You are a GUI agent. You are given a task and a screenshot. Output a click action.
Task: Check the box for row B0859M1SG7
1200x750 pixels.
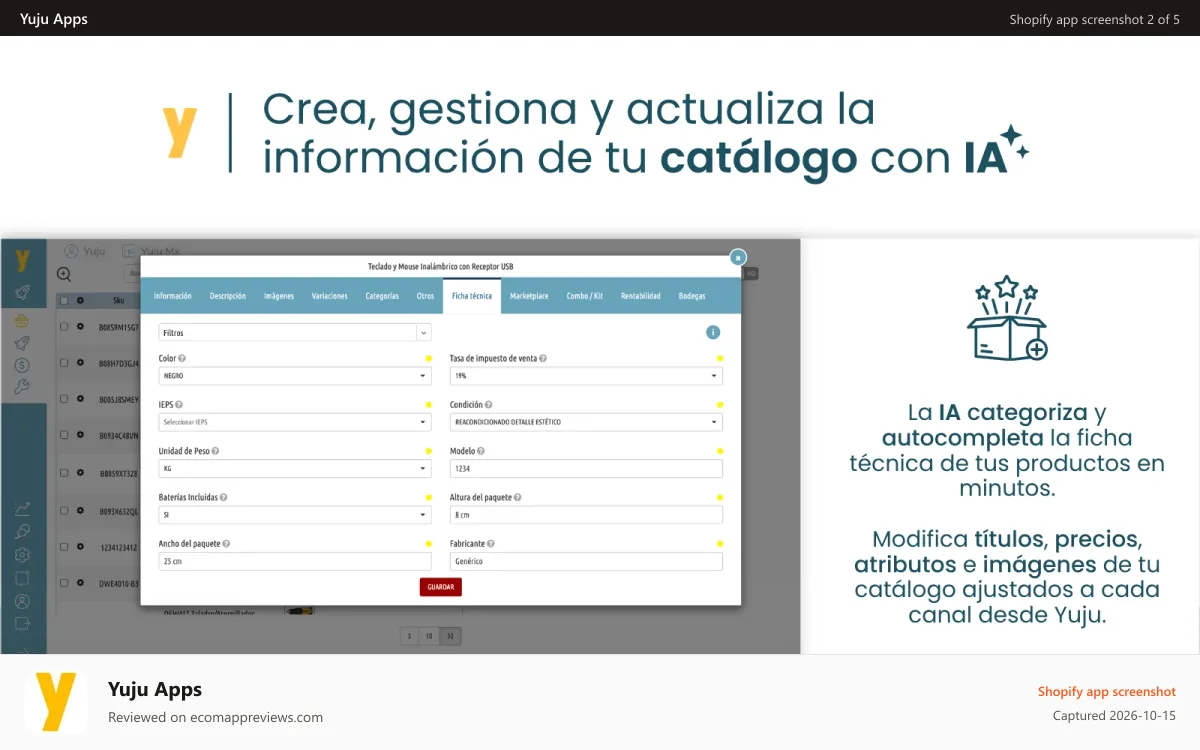click(65, 327)
